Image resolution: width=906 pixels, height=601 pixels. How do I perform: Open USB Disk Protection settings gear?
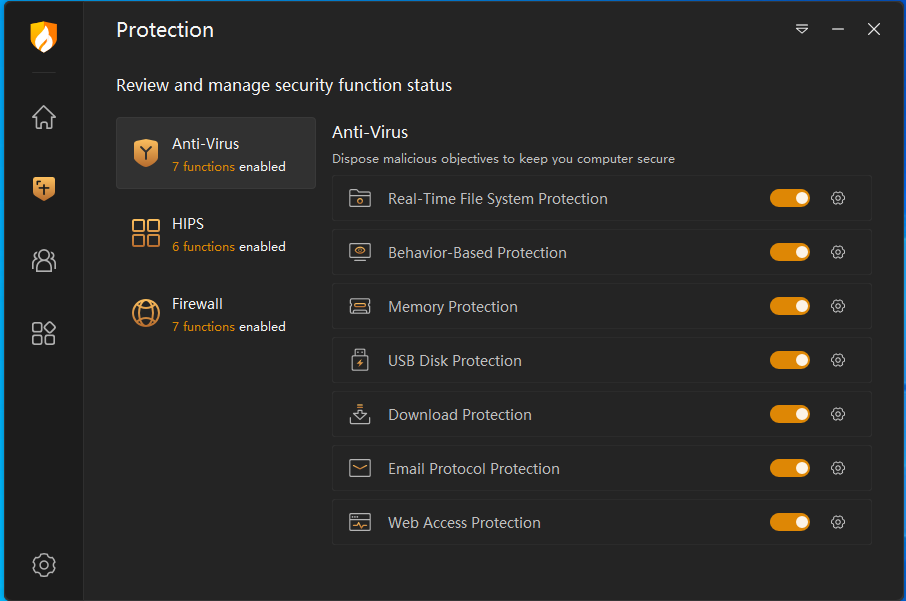point(838,360)
